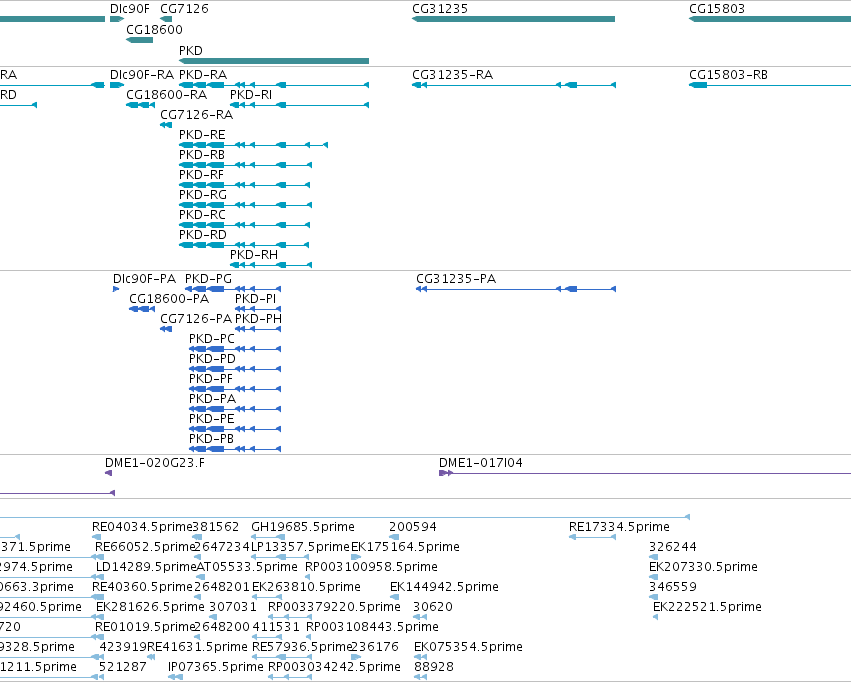Click EST IP07365.5prime
The width and height of the screenshot is (851, 682).
click(x=215, y=667)
